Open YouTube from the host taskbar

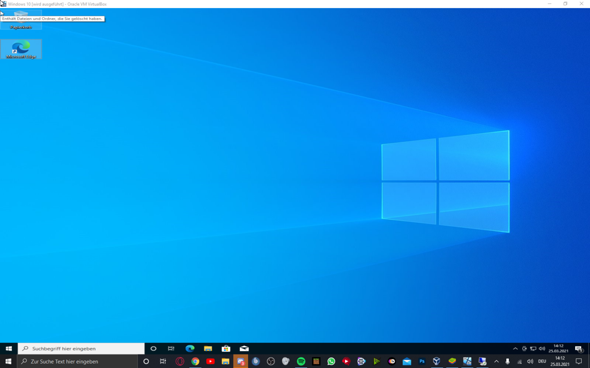tap(210, 361)
